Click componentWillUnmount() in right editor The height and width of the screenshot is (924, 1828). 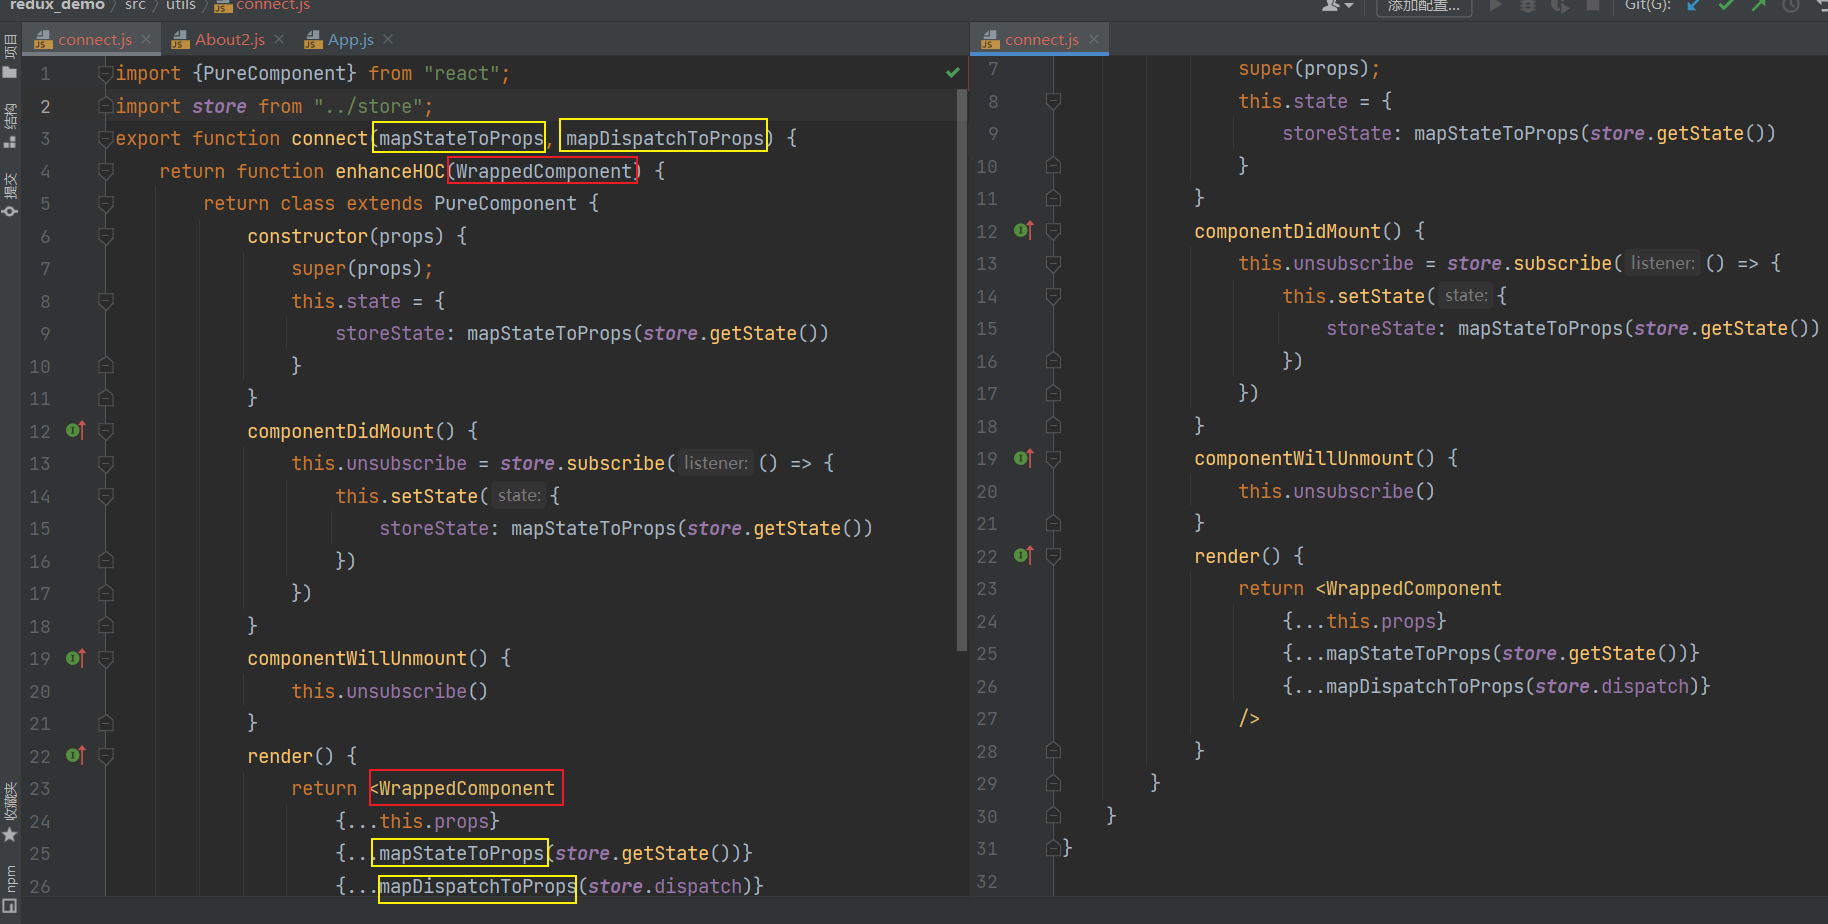point(1314,458)
